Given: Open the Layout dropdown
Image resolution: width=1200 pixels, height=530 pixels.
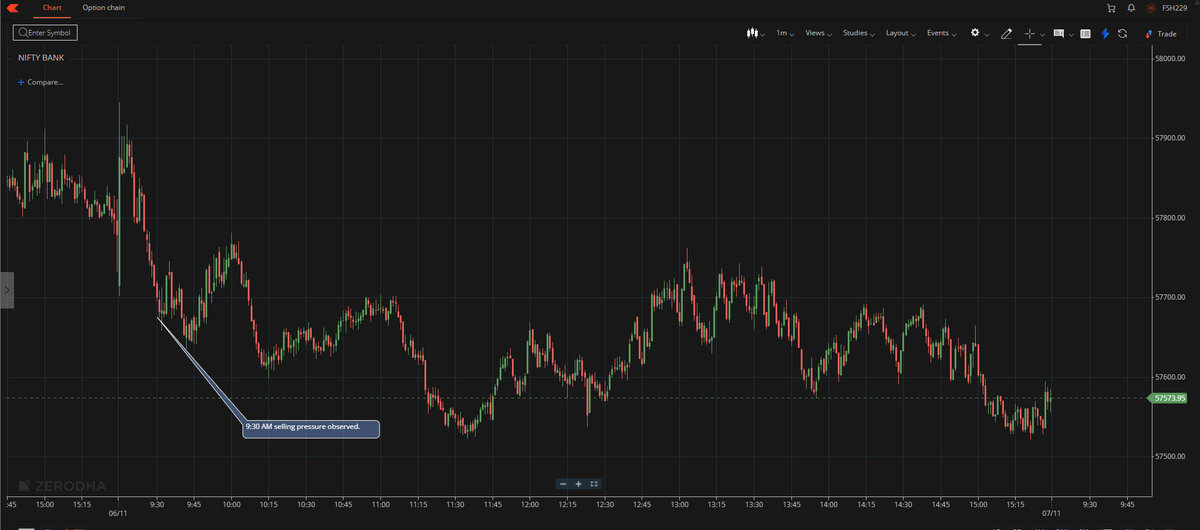Looking at the screenshot, I should pos(901,33).
